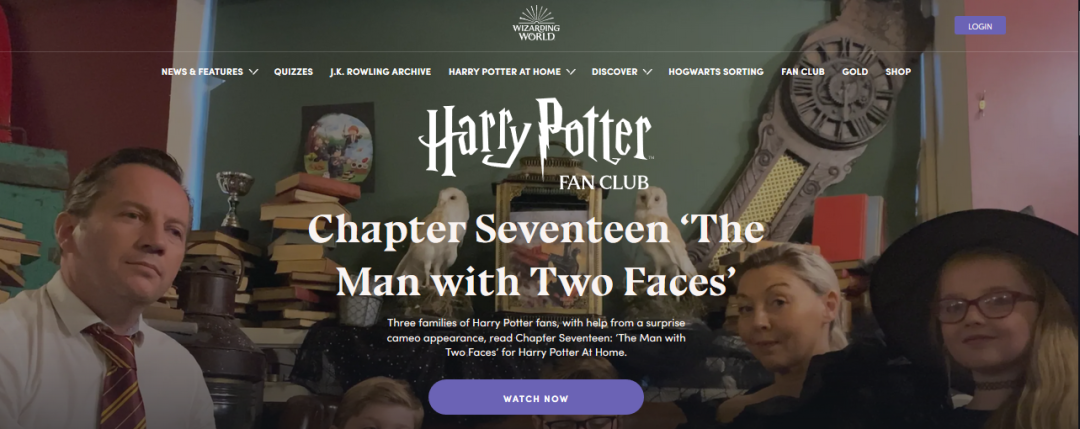The width and height of the screenshot is (1080, 429).
Task: Visit the Shop link
Action: click(898, 72)
